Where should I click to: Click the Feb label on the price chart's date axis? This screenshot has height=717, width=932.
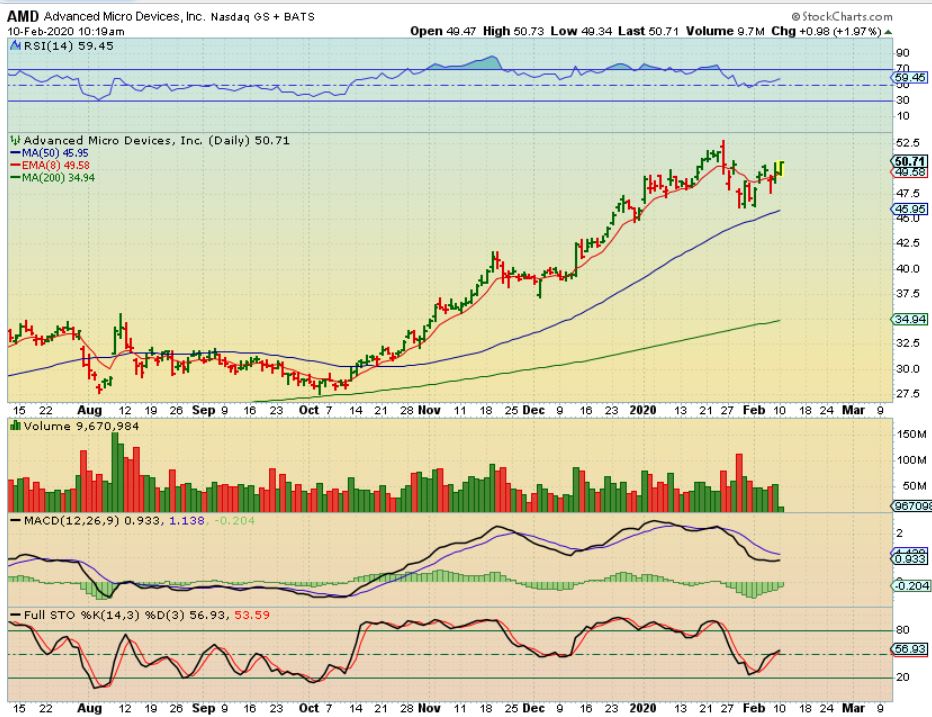tap(754, 410)
